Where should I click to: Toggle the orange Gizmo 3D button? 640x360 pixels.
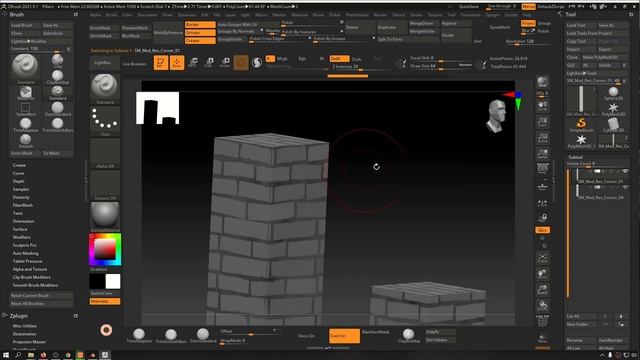tap(241, 62)
